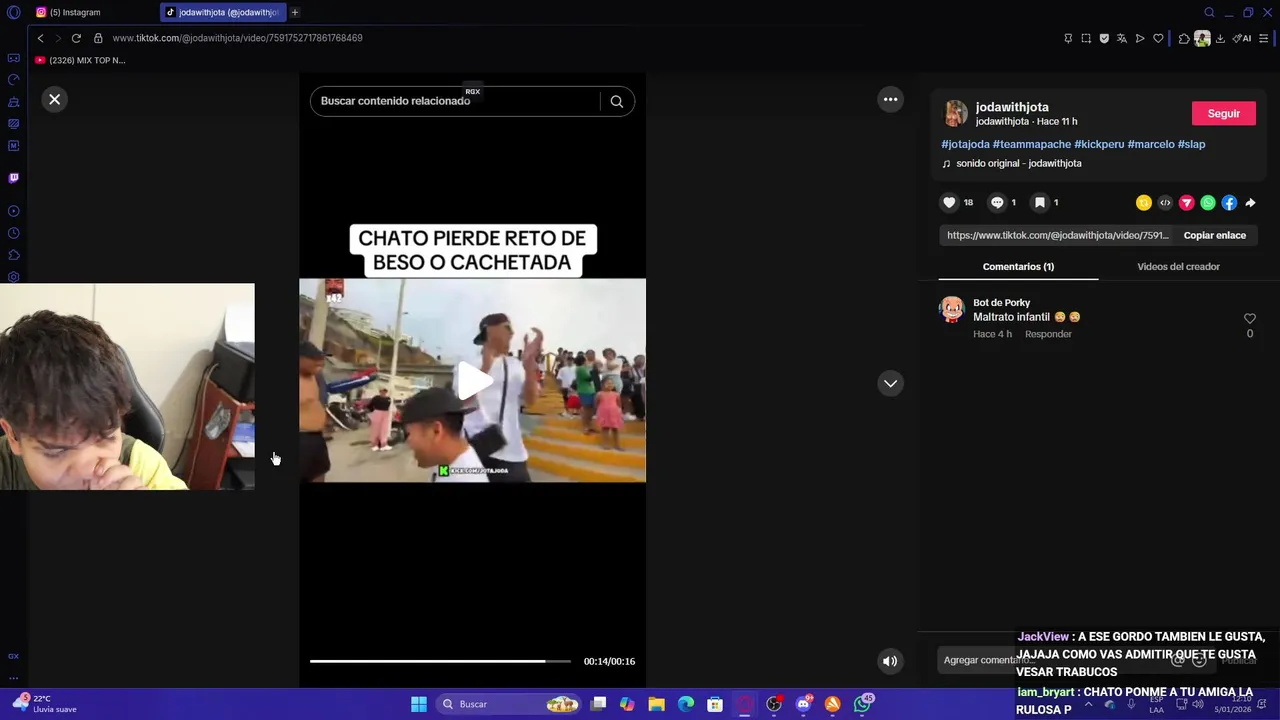This screenshot has height=720, width=1280.
Task: Bookmark the video to favorites
Action: pyautogui.click(x=1040, y=202)
